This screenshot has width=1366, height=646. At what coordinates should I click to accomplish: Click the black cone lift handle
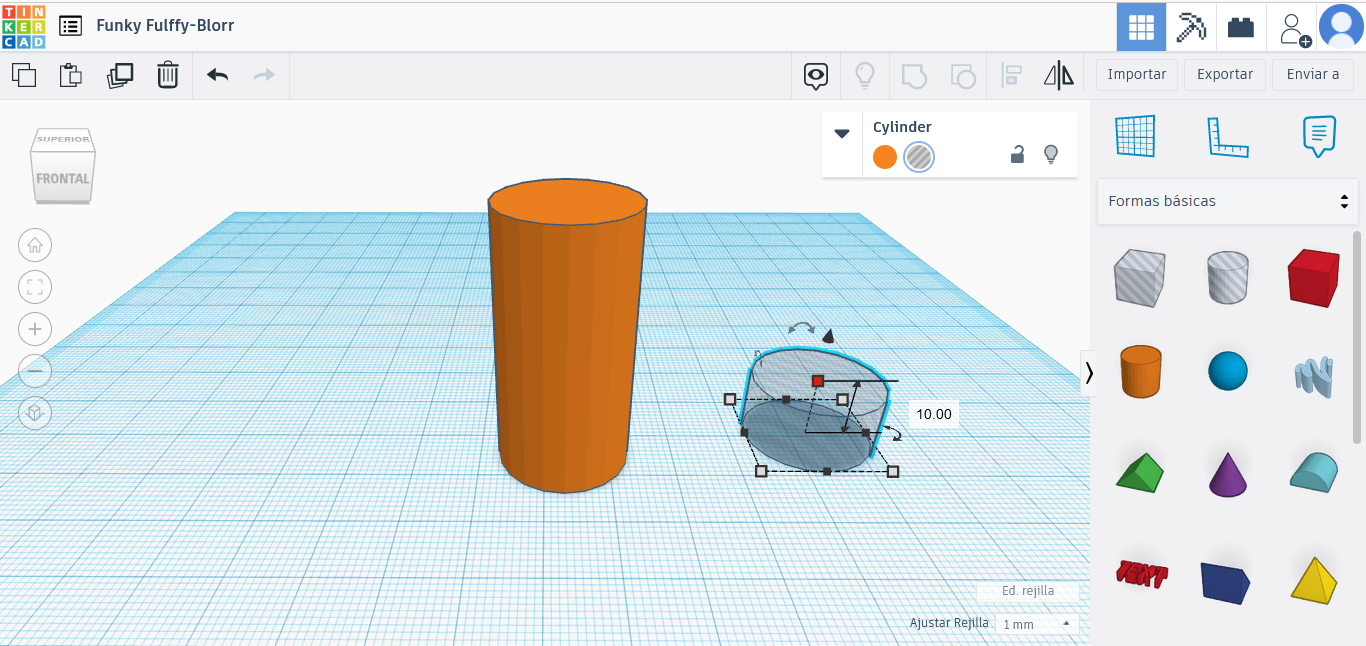pyautogui.click(x=828, y=334)
